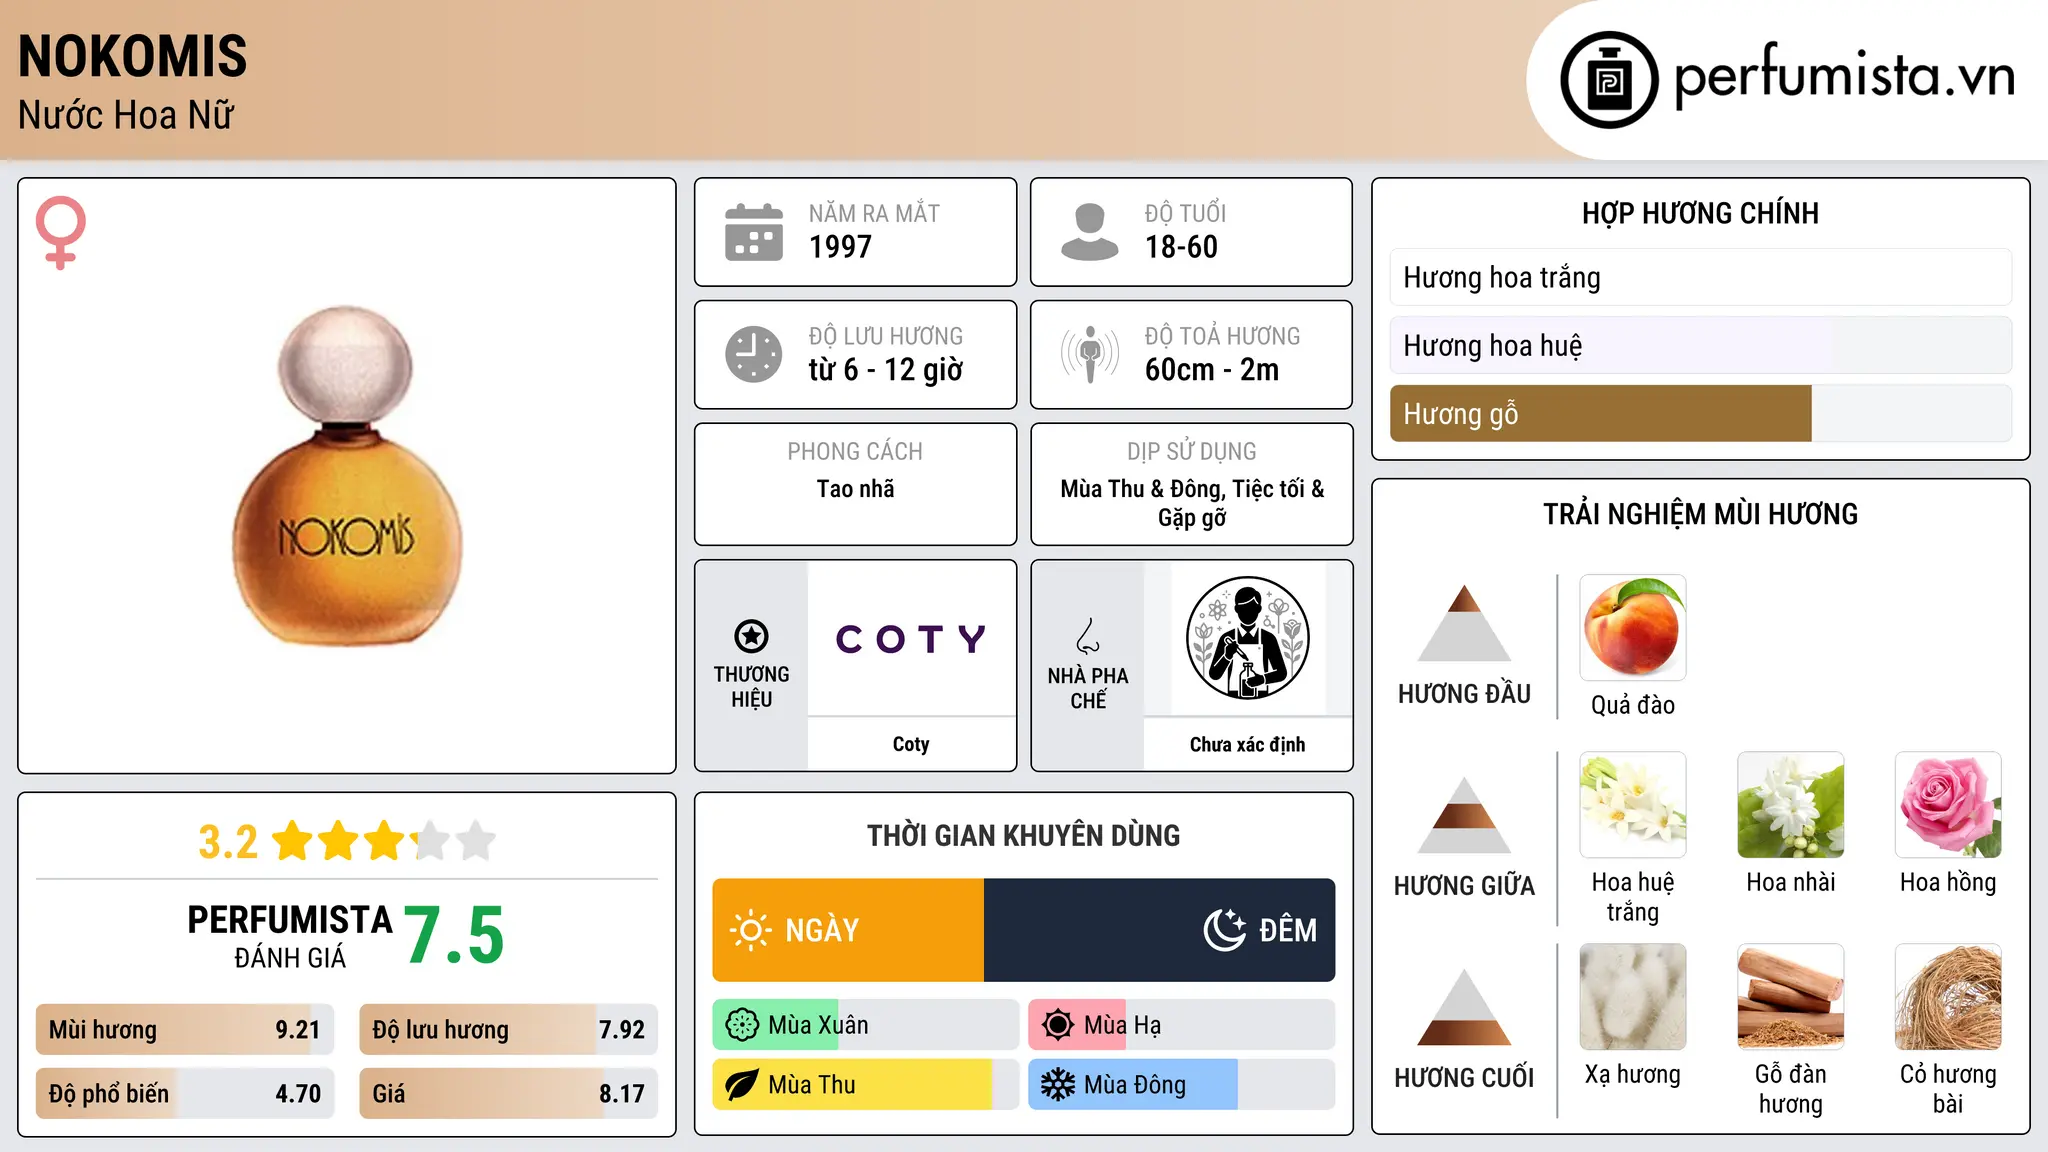Click the Trải nghiệm mùi hương heading

coord(1700,514)
